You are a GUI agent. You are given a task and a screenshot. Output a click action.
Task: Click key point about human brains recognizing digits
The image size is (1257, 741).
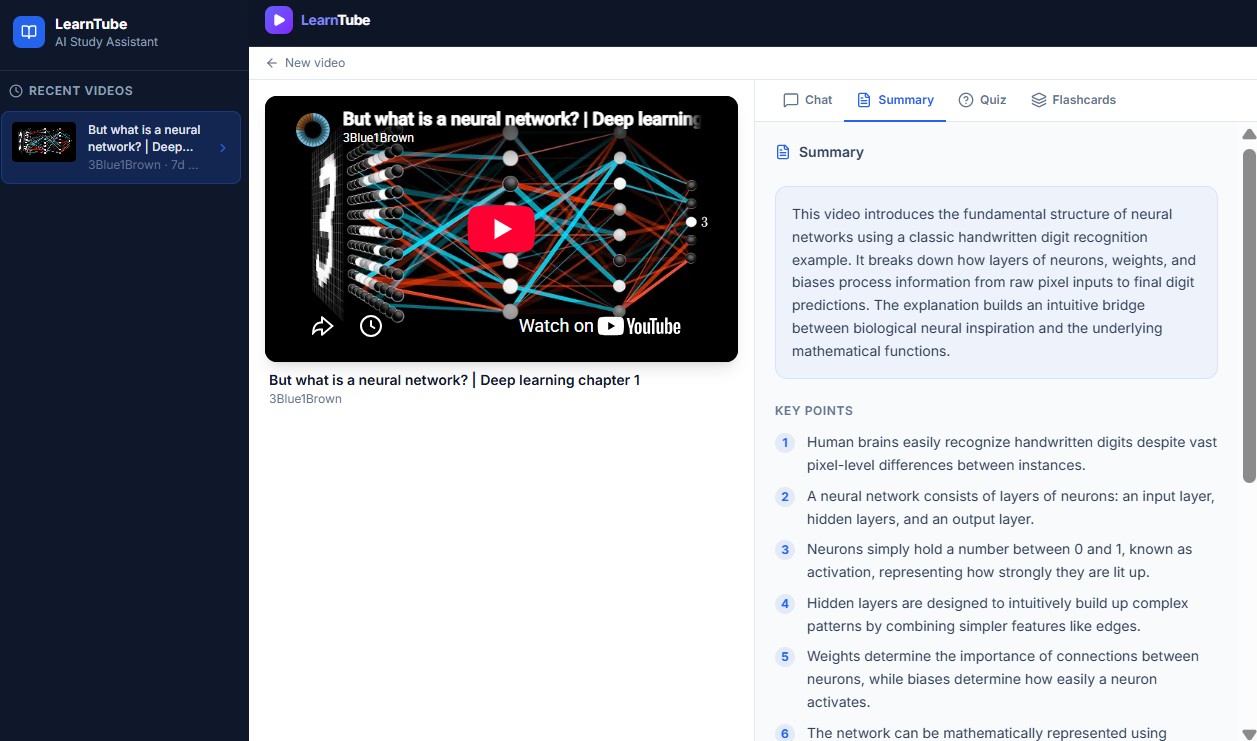pyautogui.click(x=1012, y=454)
